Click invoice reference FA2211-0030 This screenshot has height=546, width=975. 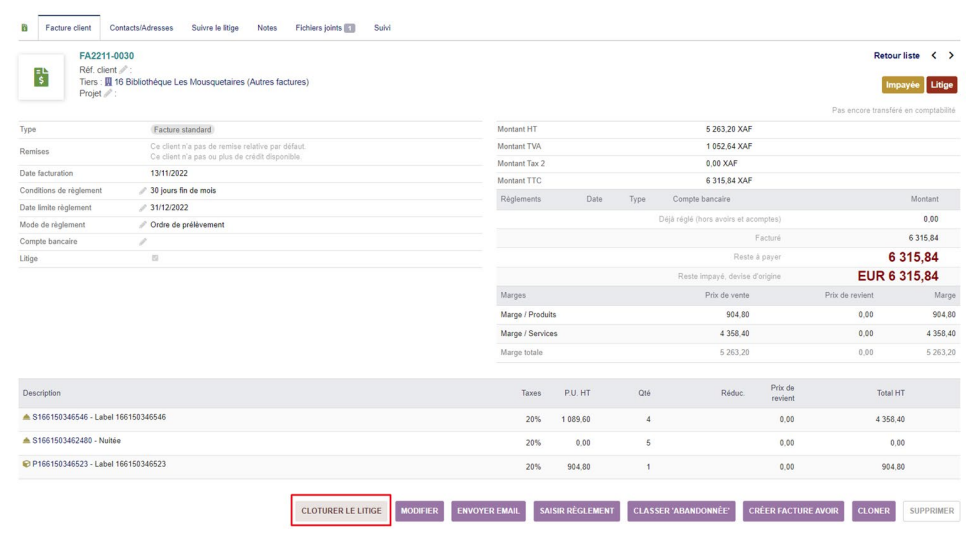click(x=106, y=56)
